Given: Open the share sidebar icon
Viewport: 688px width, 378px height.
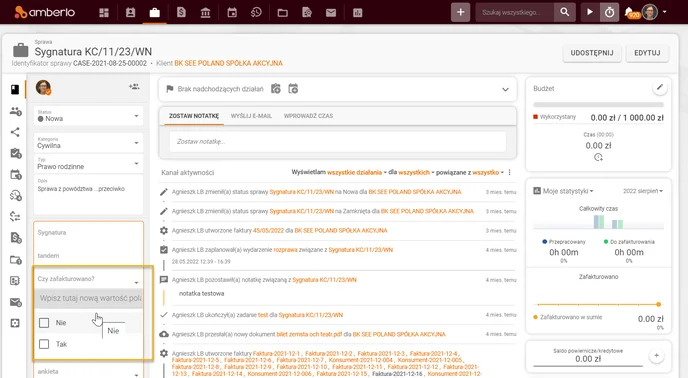Looking at the screenshot, I should (x=15, y=132).
